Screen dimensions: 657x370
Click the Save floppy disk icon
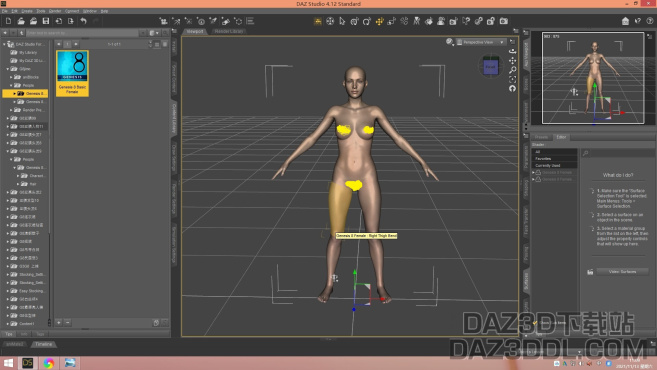[46, 21]
